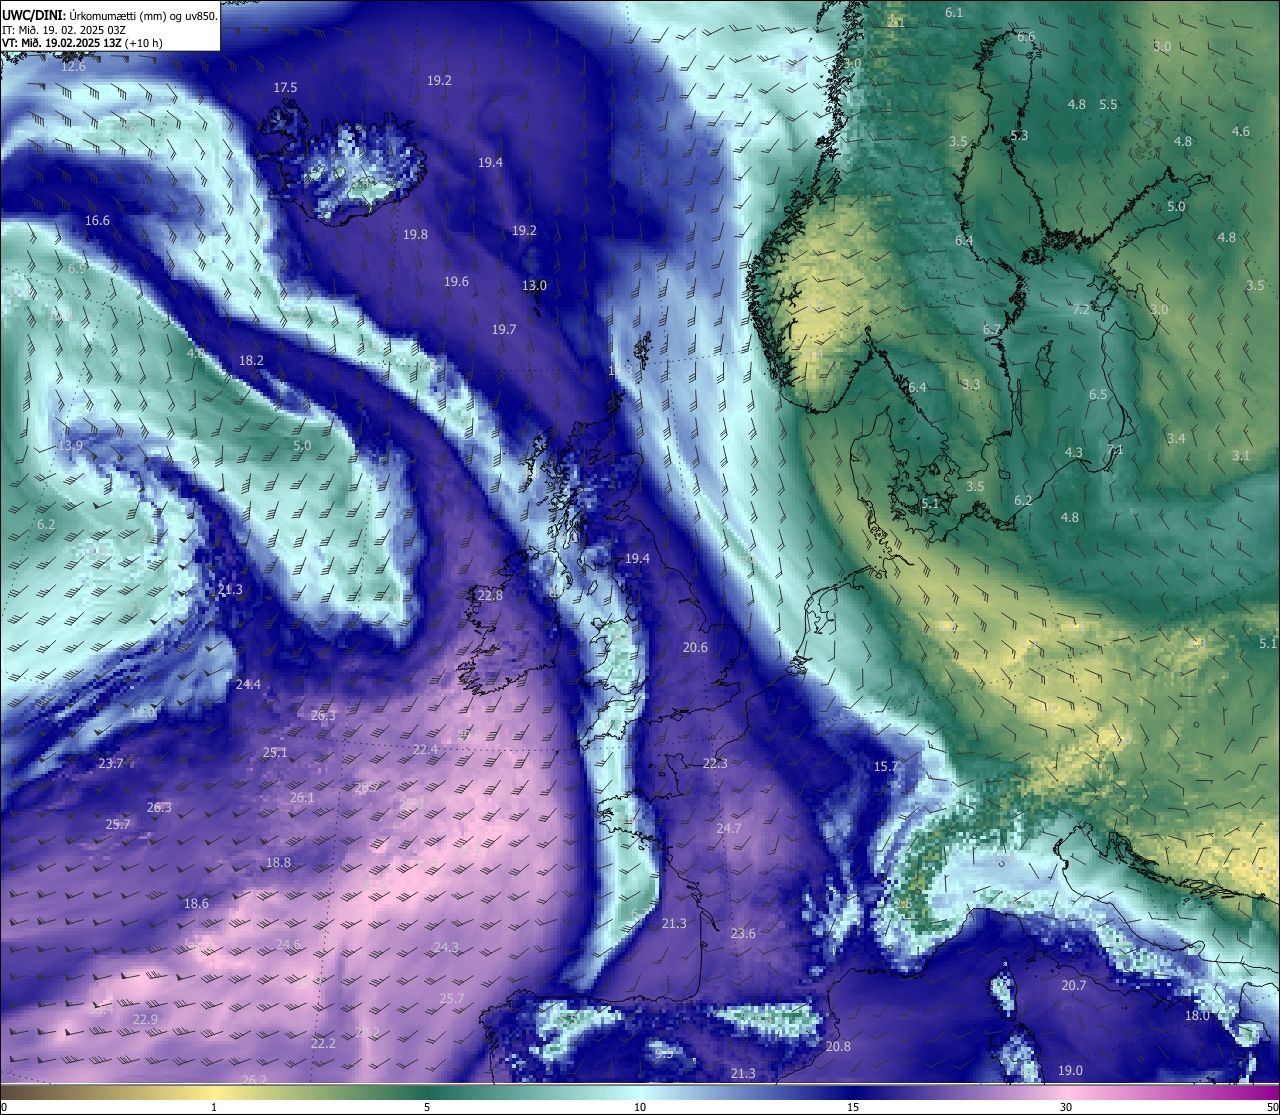Click the 24.7 value over France
The width and height of the screenshot is (1280, 1115).
[729, 829]
